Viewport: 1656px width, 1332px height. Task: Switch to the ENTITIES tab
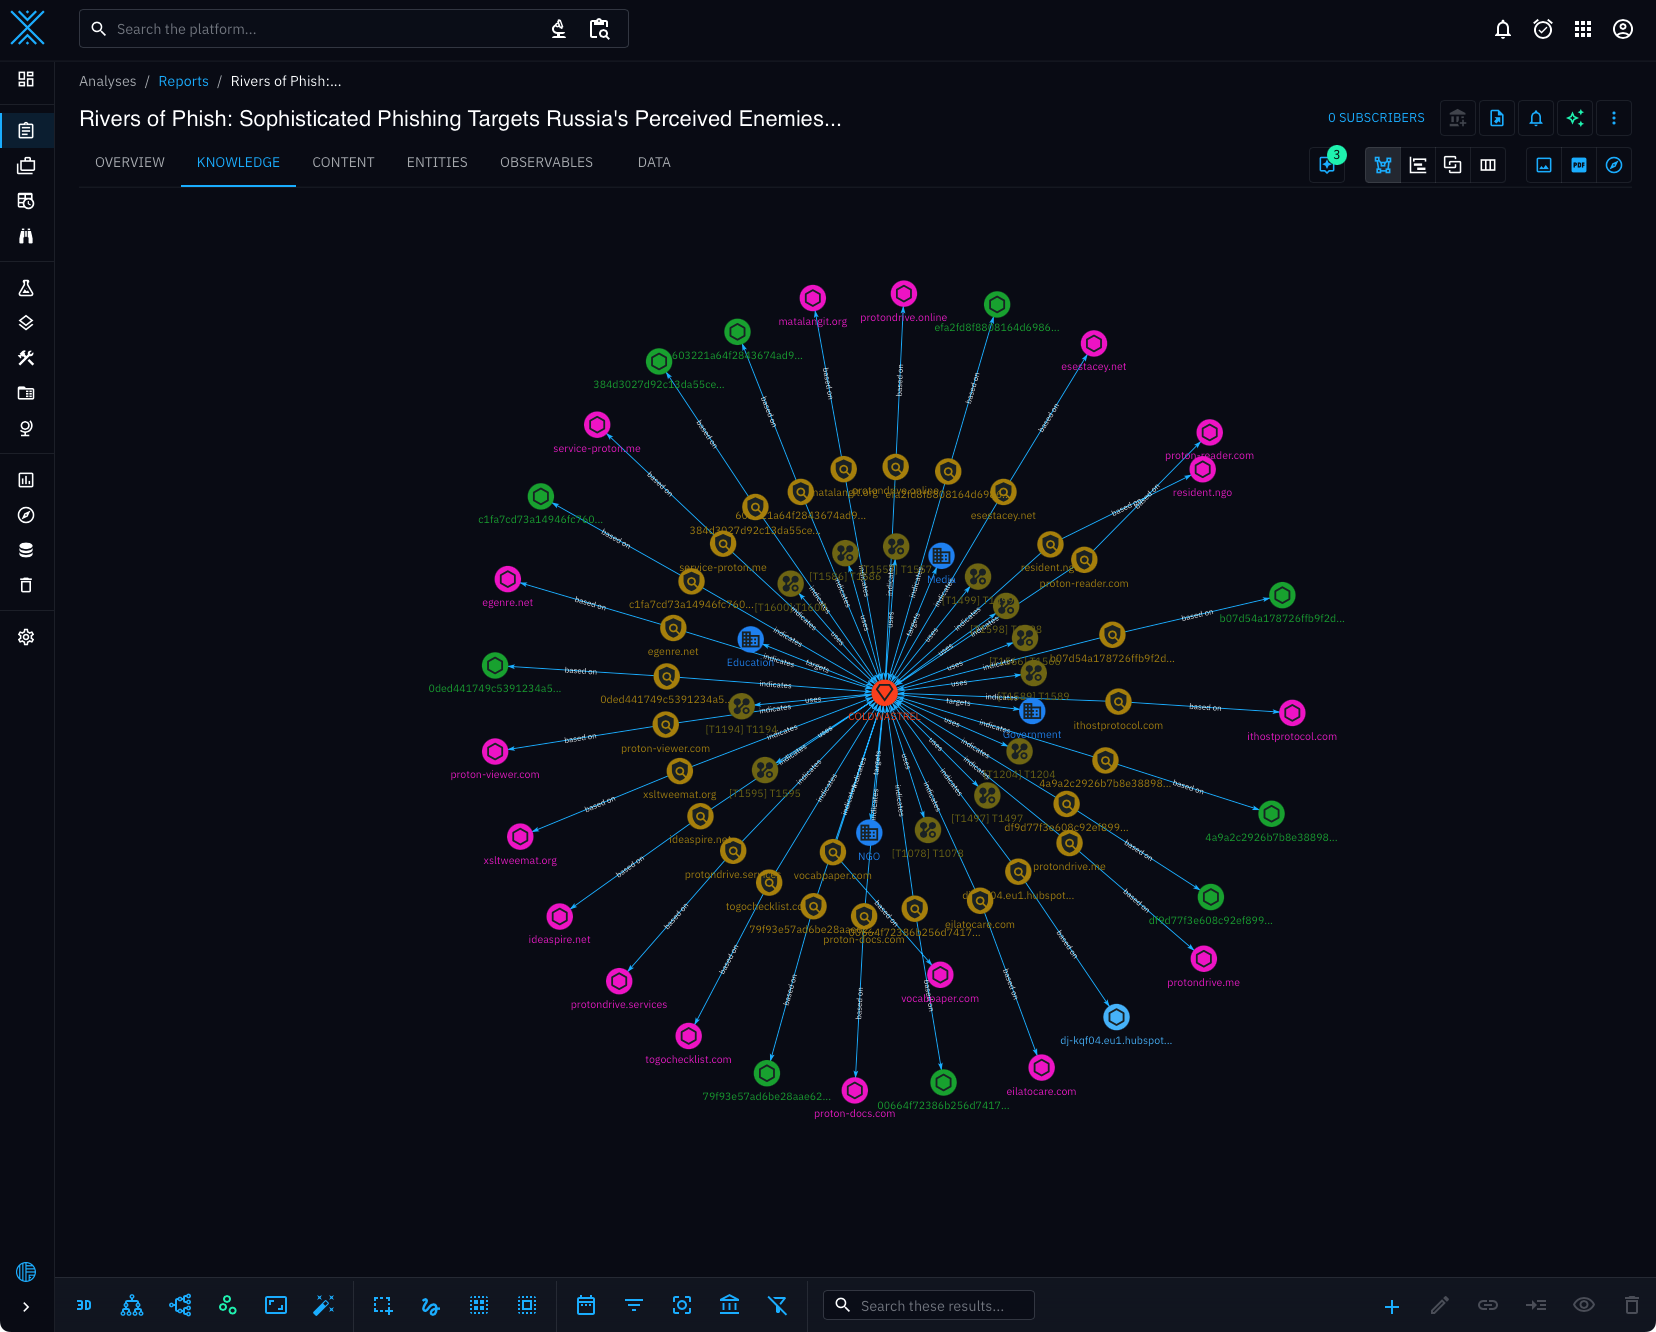[x=437, y=162]
